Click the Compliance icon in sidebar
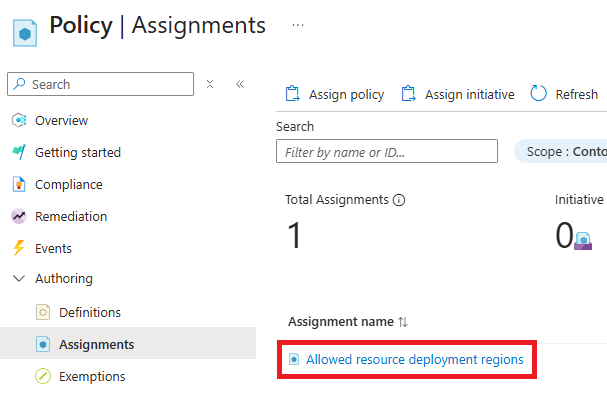The image size is (607, 401). pyautogui.click(x=19, y=185)
